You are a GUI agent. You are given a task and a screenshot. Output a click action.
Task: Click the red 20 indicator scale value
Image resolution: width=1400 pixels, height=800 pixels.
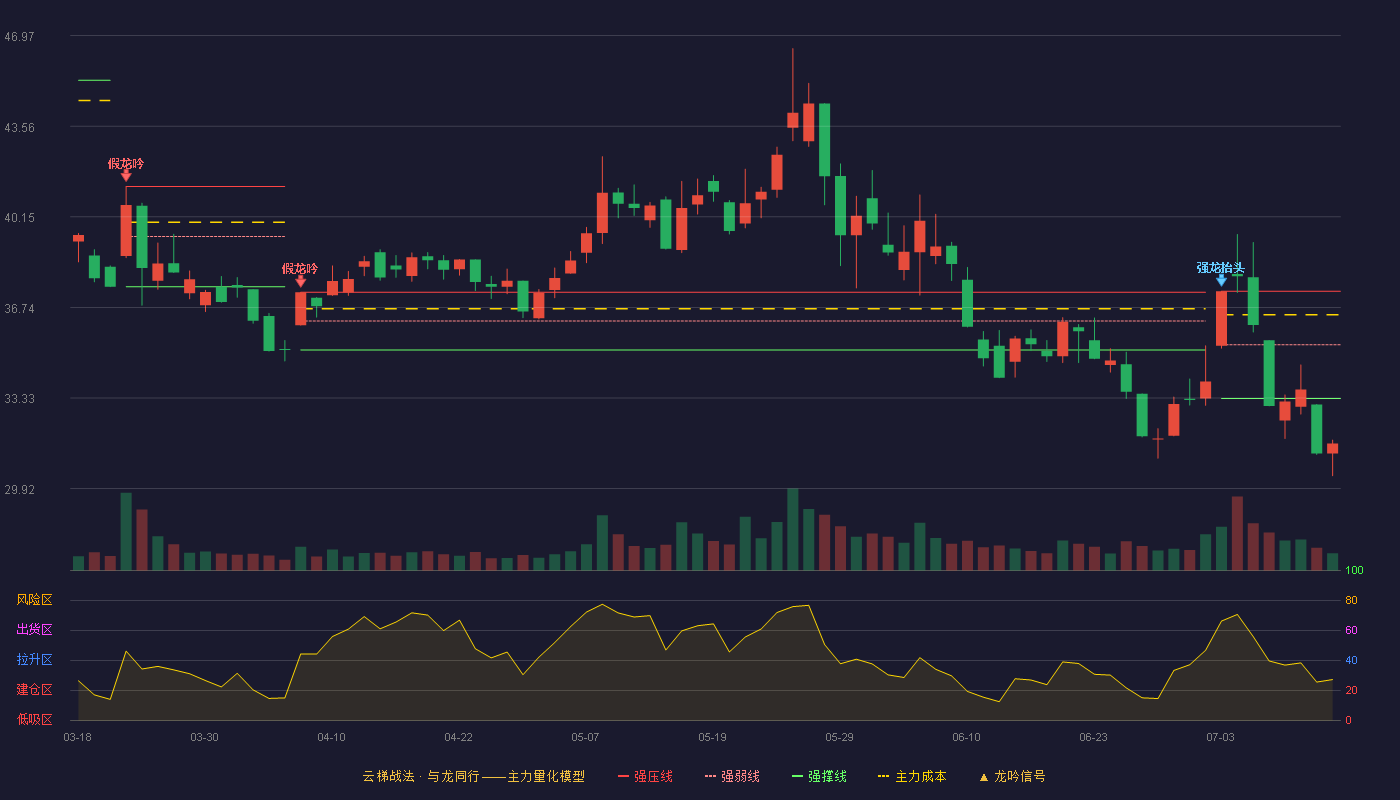[1351, 690]
